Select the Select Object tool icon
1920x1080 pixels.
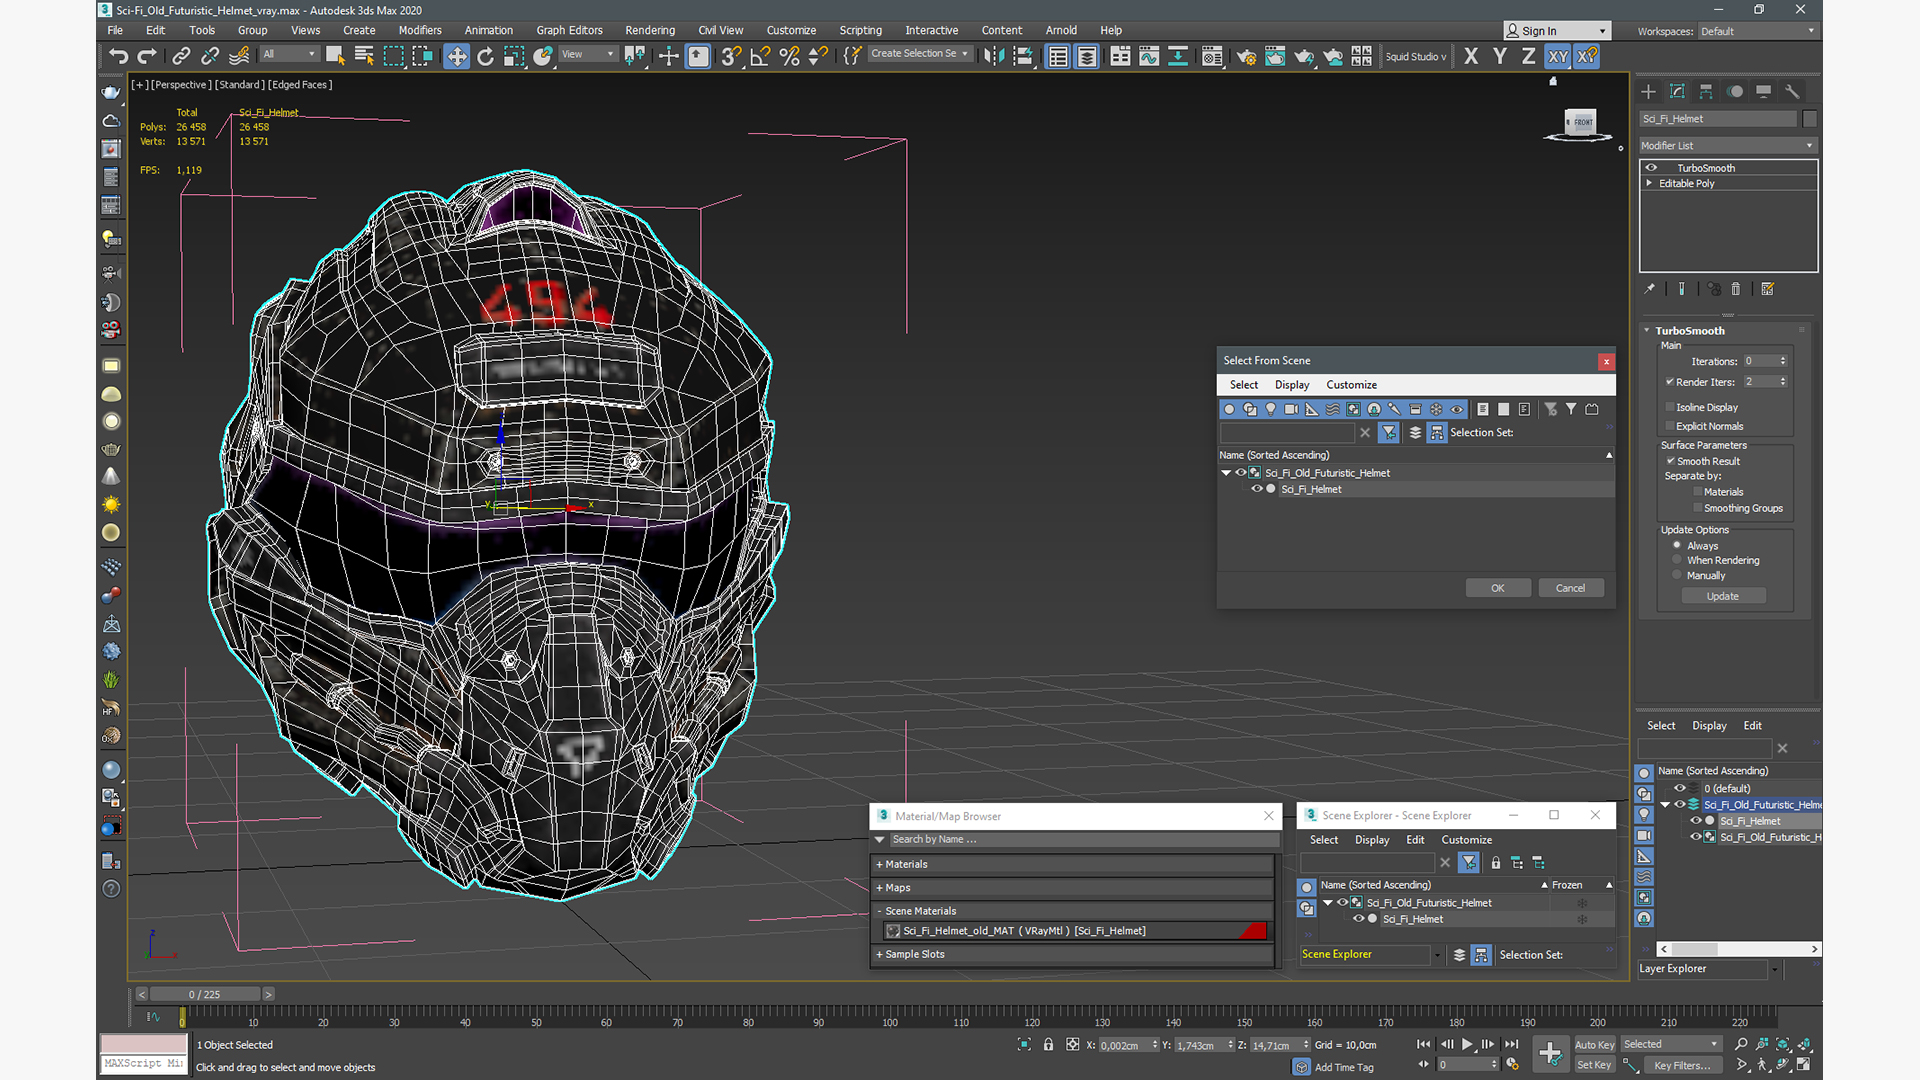[x=335, y=55]
